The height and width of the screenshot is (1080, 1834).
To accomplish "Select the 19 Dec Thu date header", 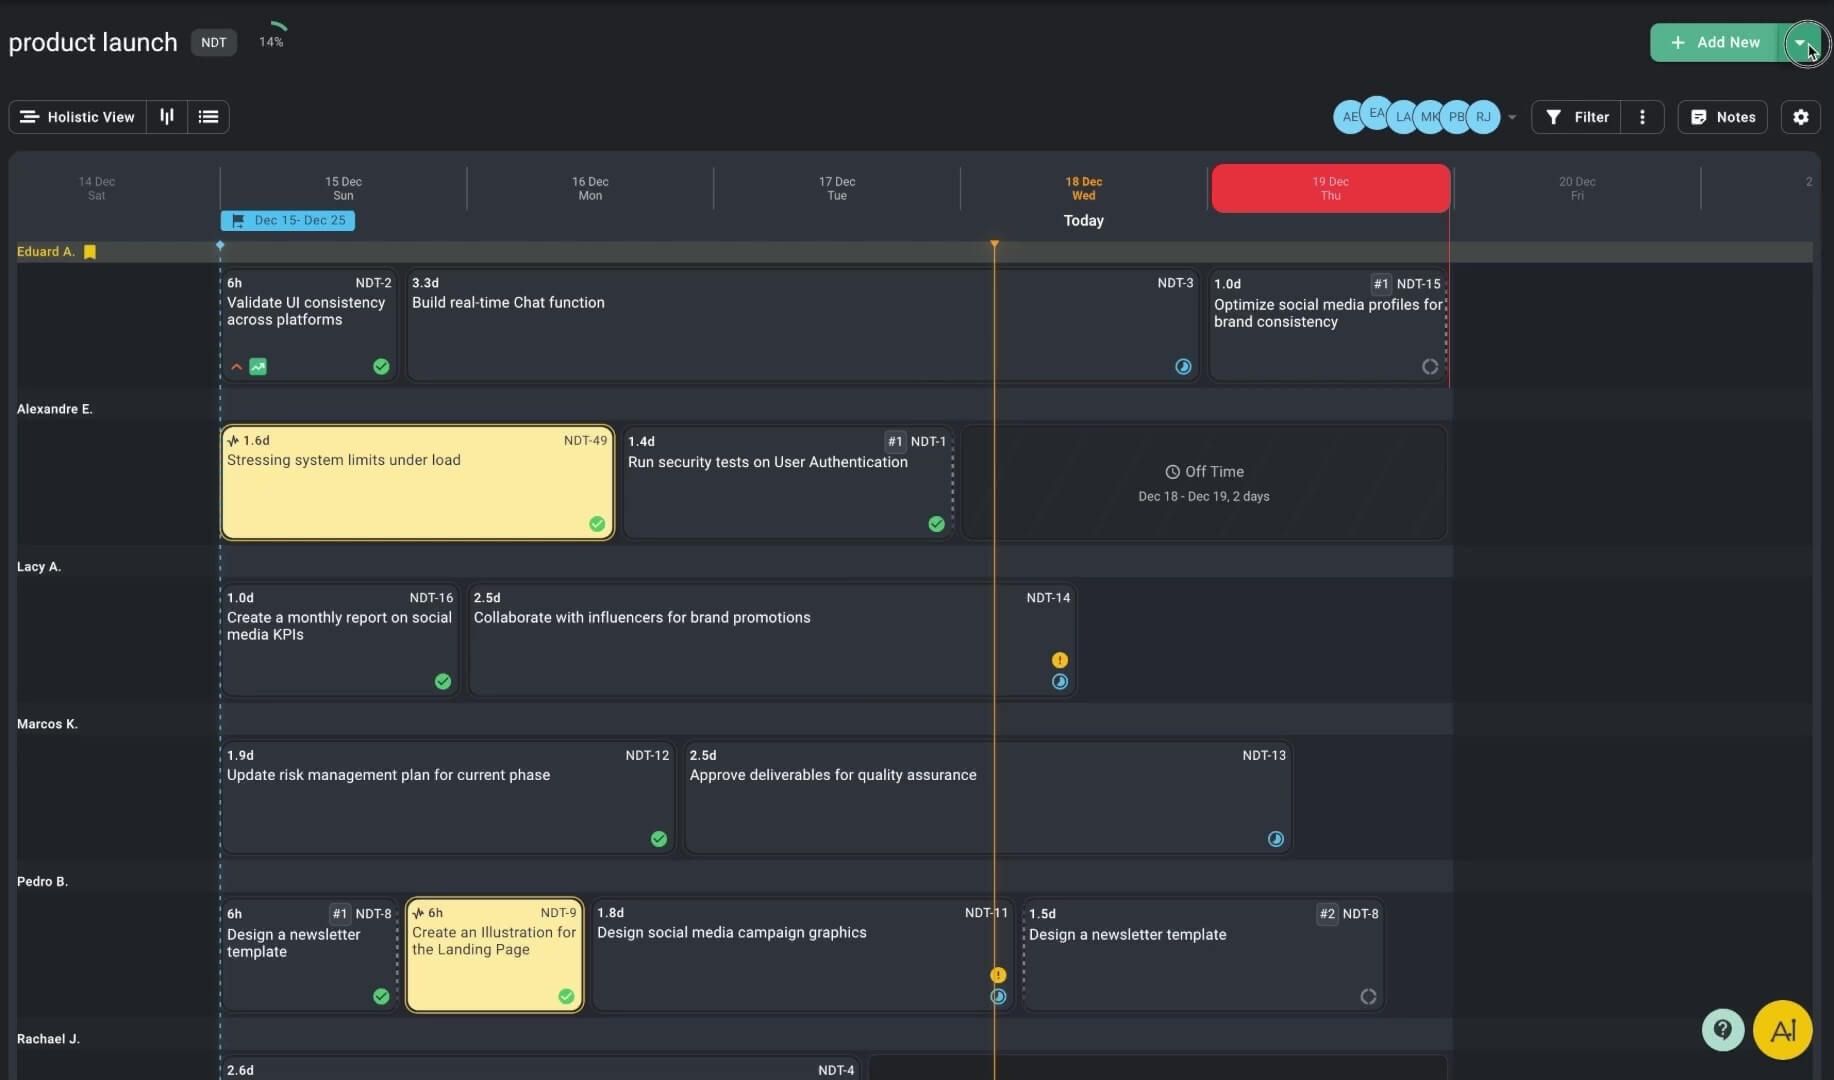I will pyautogui.click(x=1330, y=188).
